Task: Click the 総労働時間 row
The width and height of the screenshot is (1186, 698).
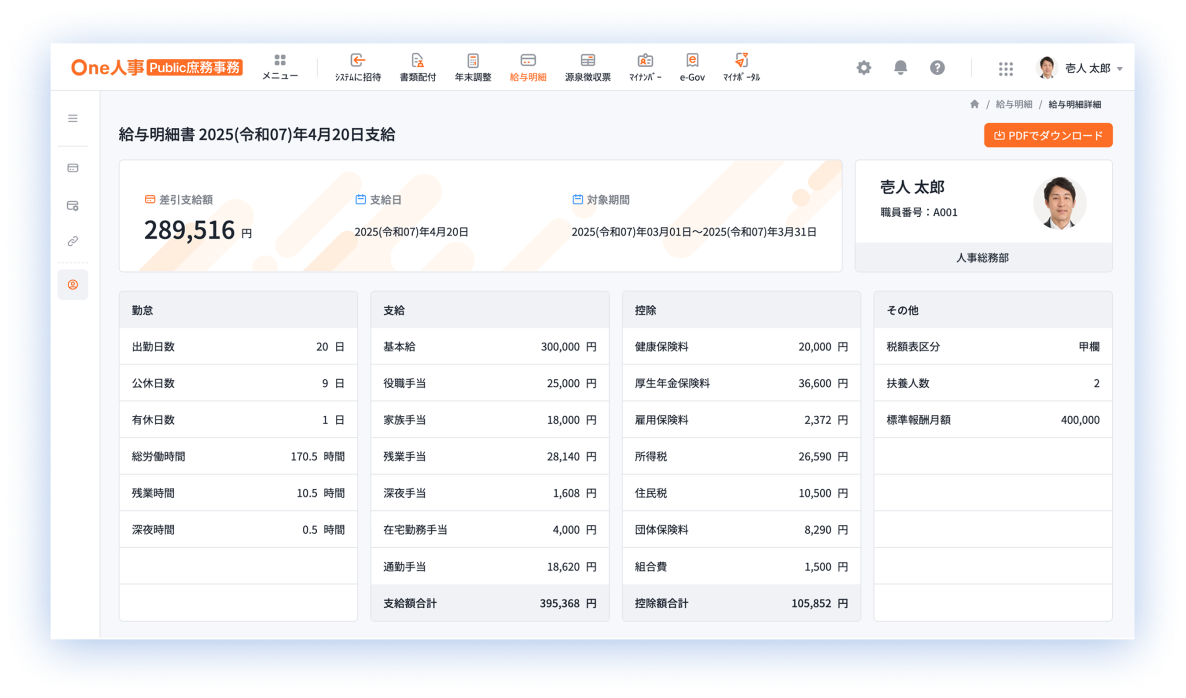Action: (238, 457)
